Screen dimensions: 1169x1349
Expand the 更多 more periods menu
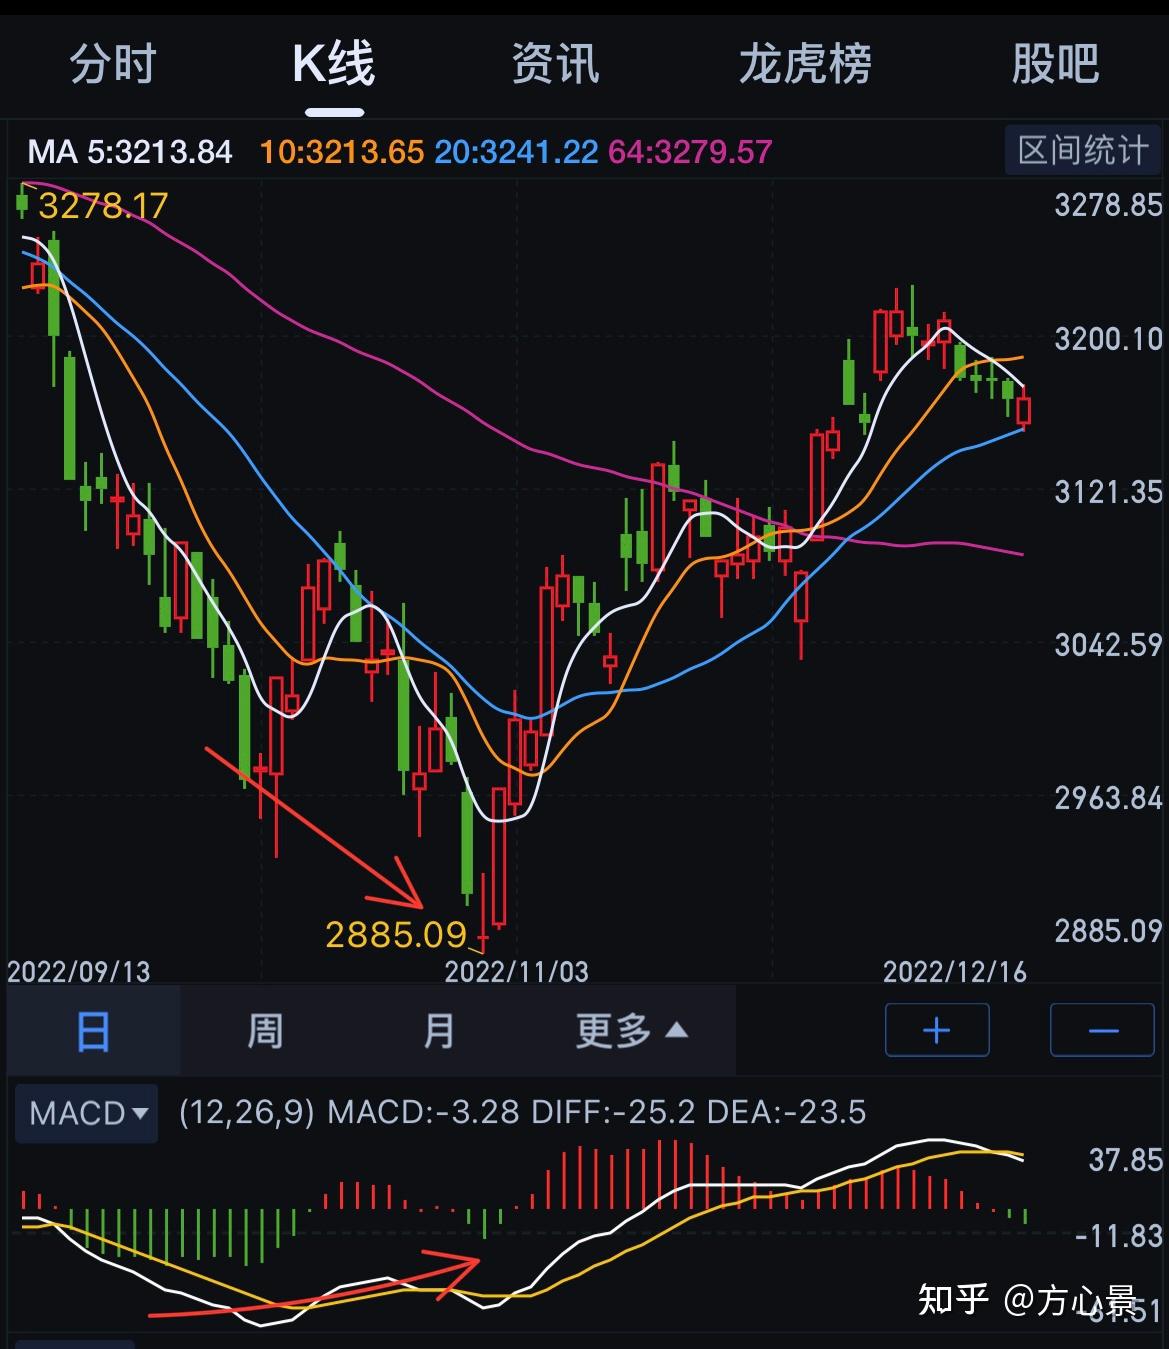630,1030
